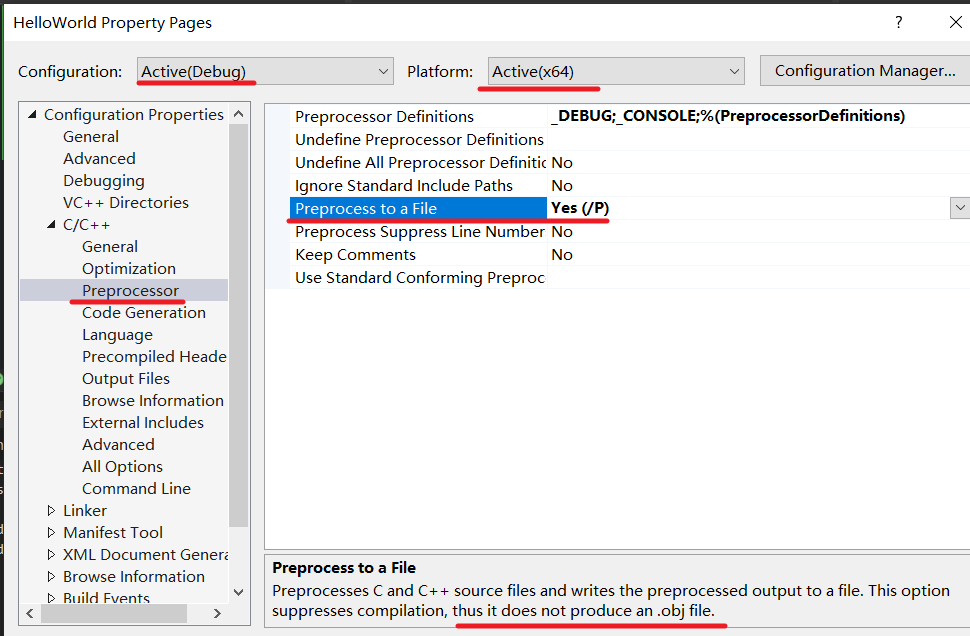This screenshot has height=636, width=970.
Task: Click the help question mark icon
Action: coord(899,22)
